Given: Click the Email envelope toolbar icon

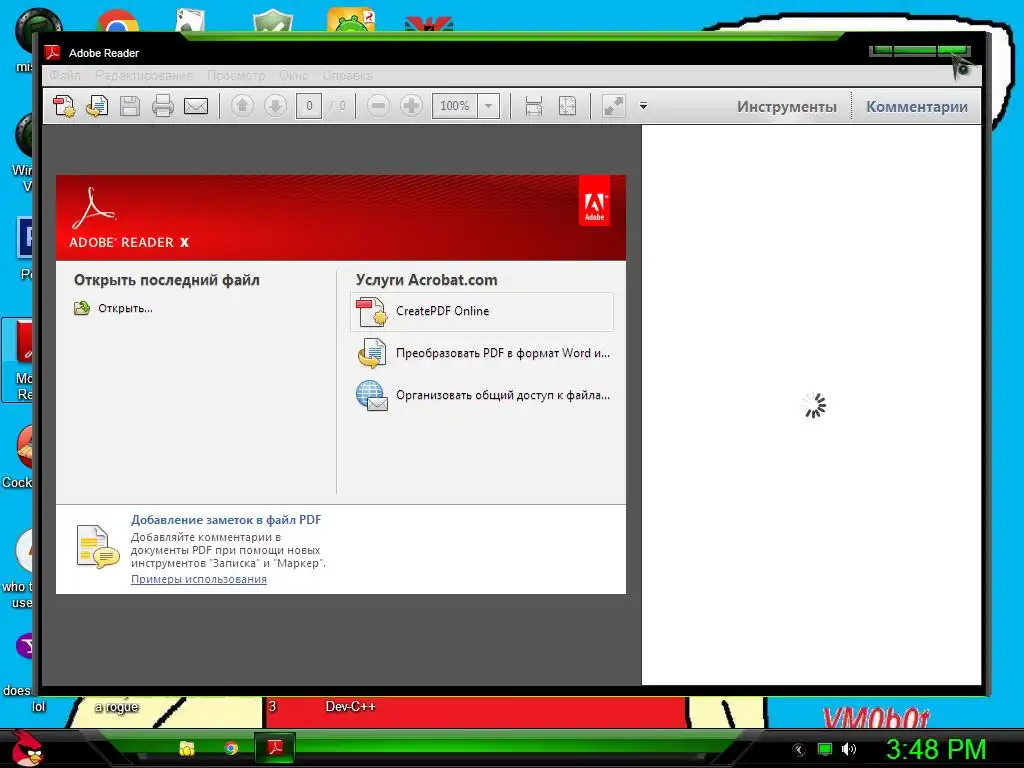Looking at the screenshot, I should click(196, 106).
